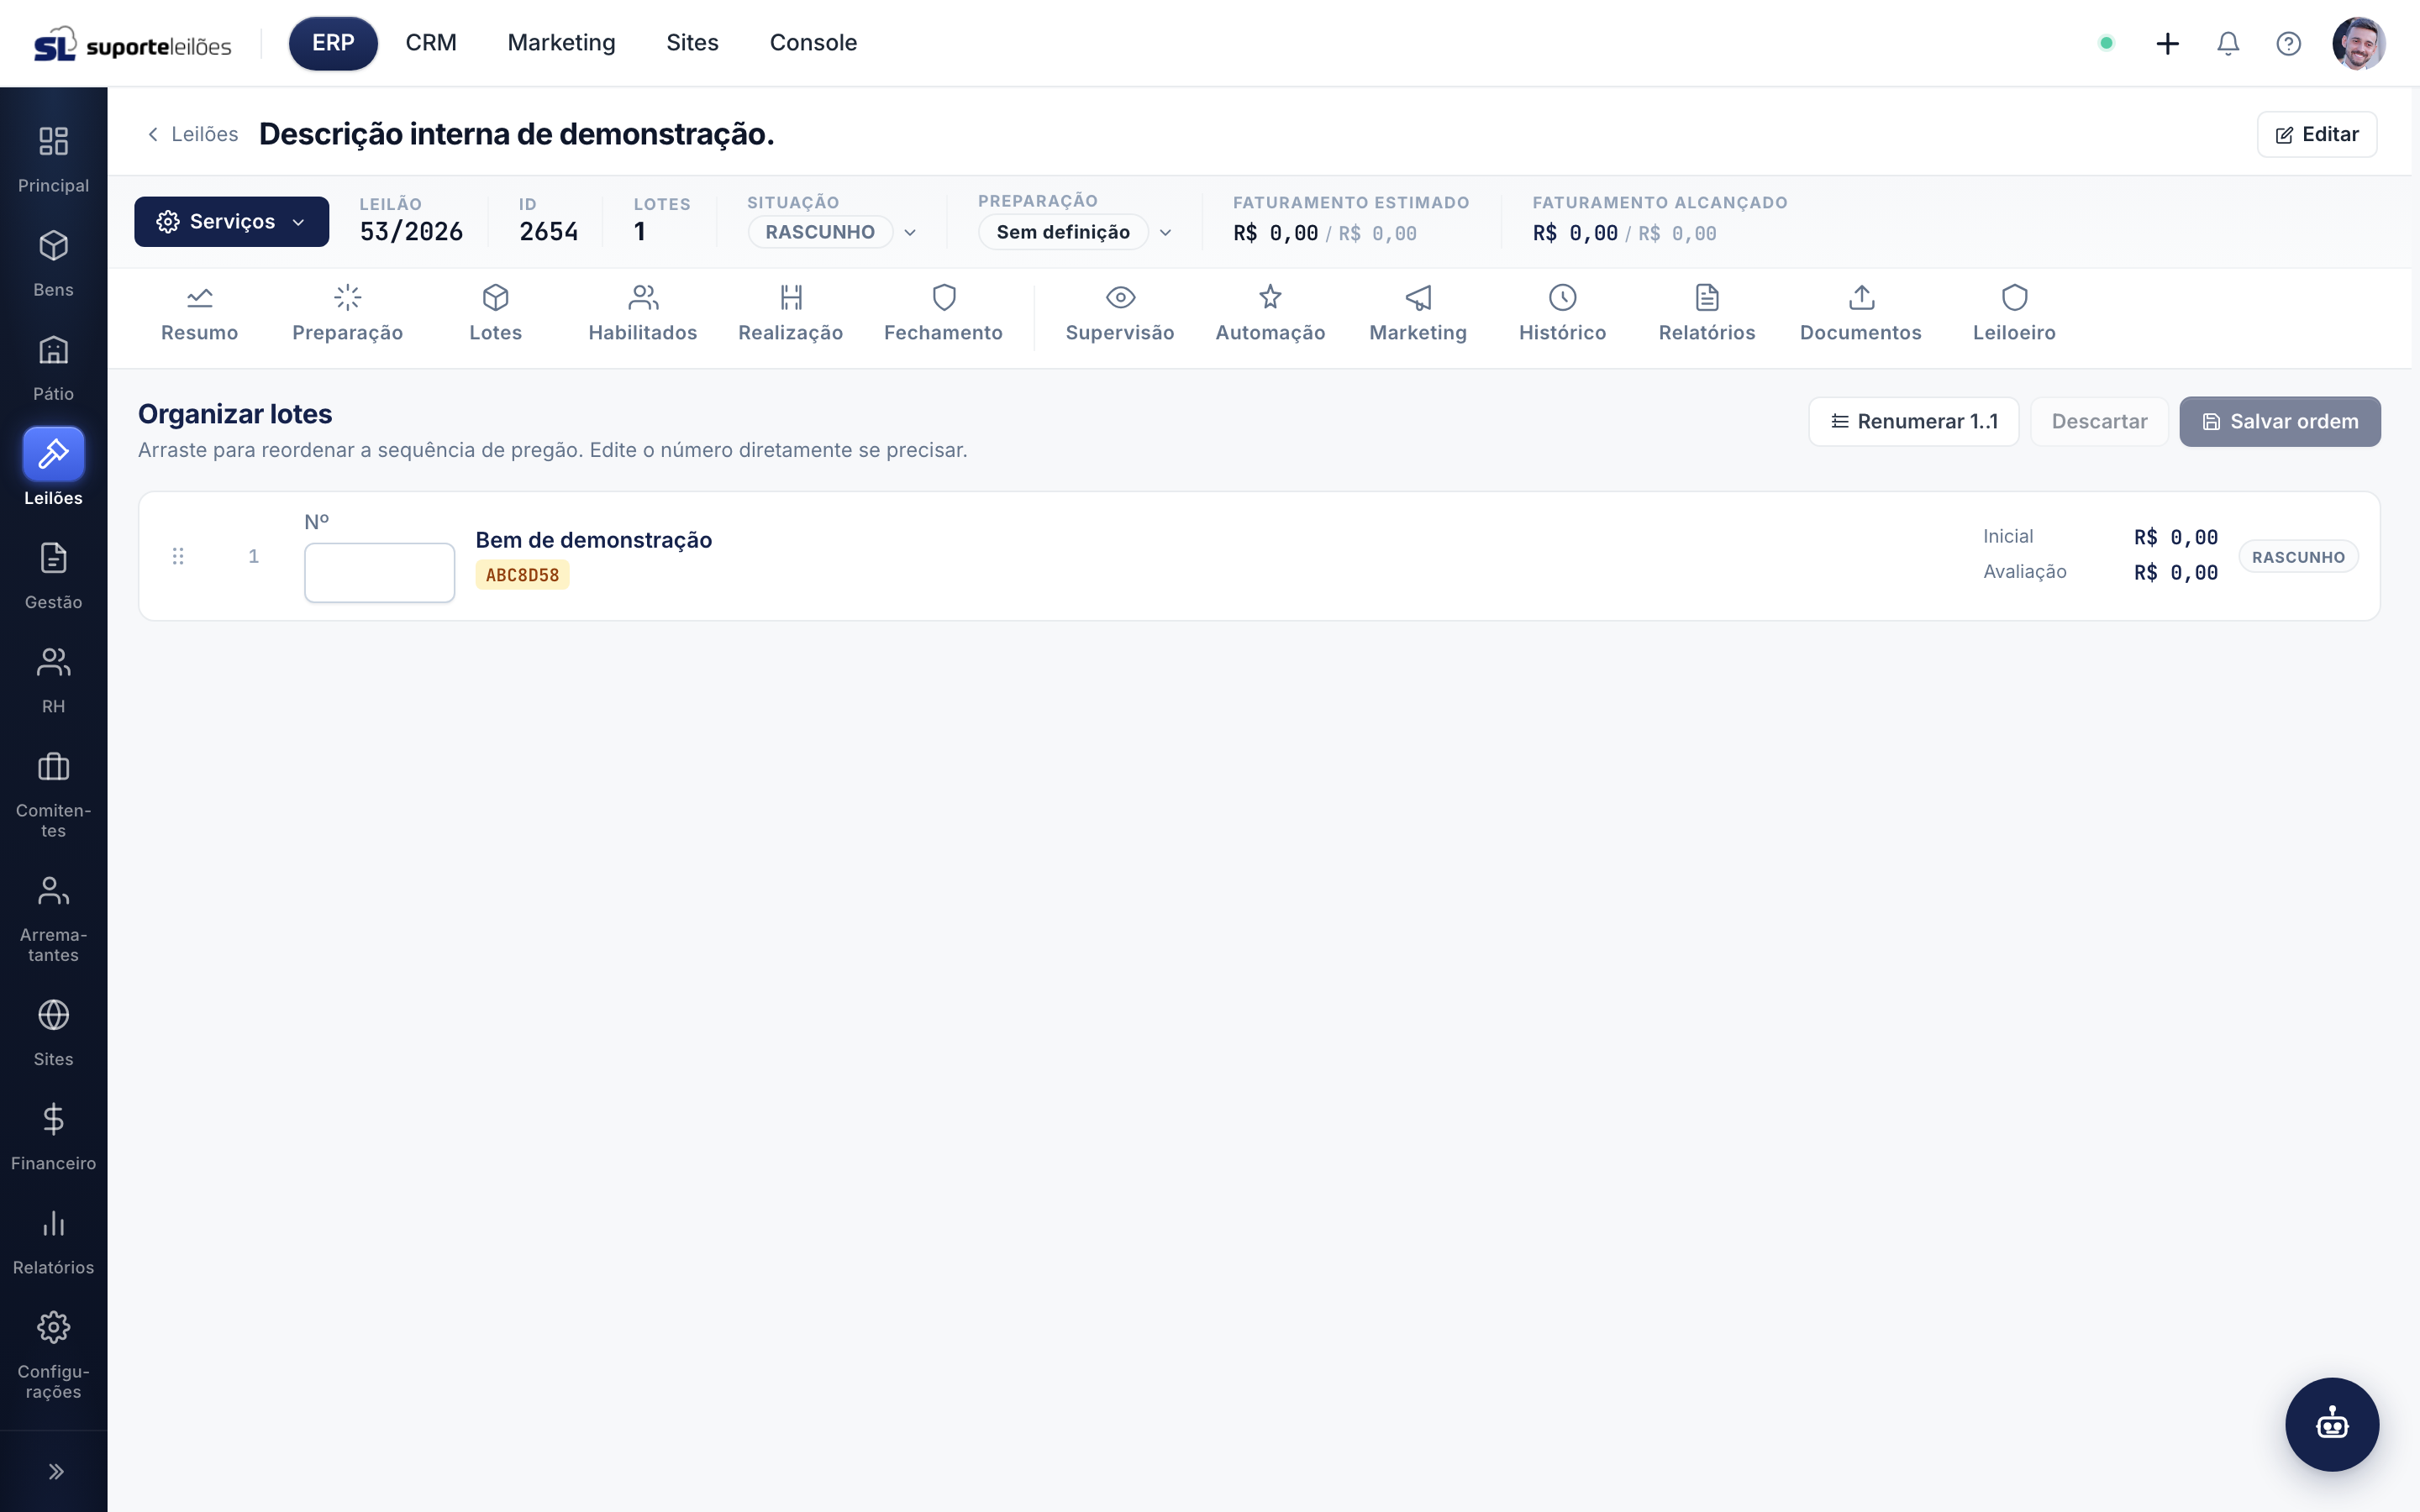This screenshot has height=1512, width=2420.
Task: Open Arrematantes in sidebar
Action: [x=53, y=919]
